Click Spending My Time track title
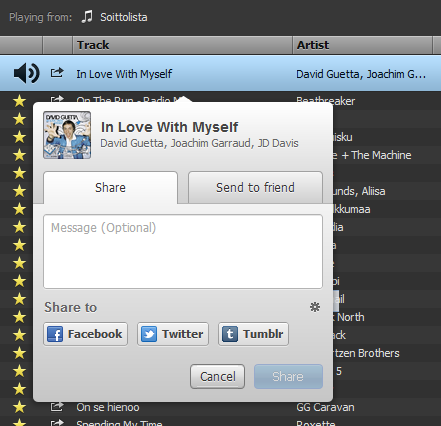Viewport: 441px width, 426px height. point(119,423)
